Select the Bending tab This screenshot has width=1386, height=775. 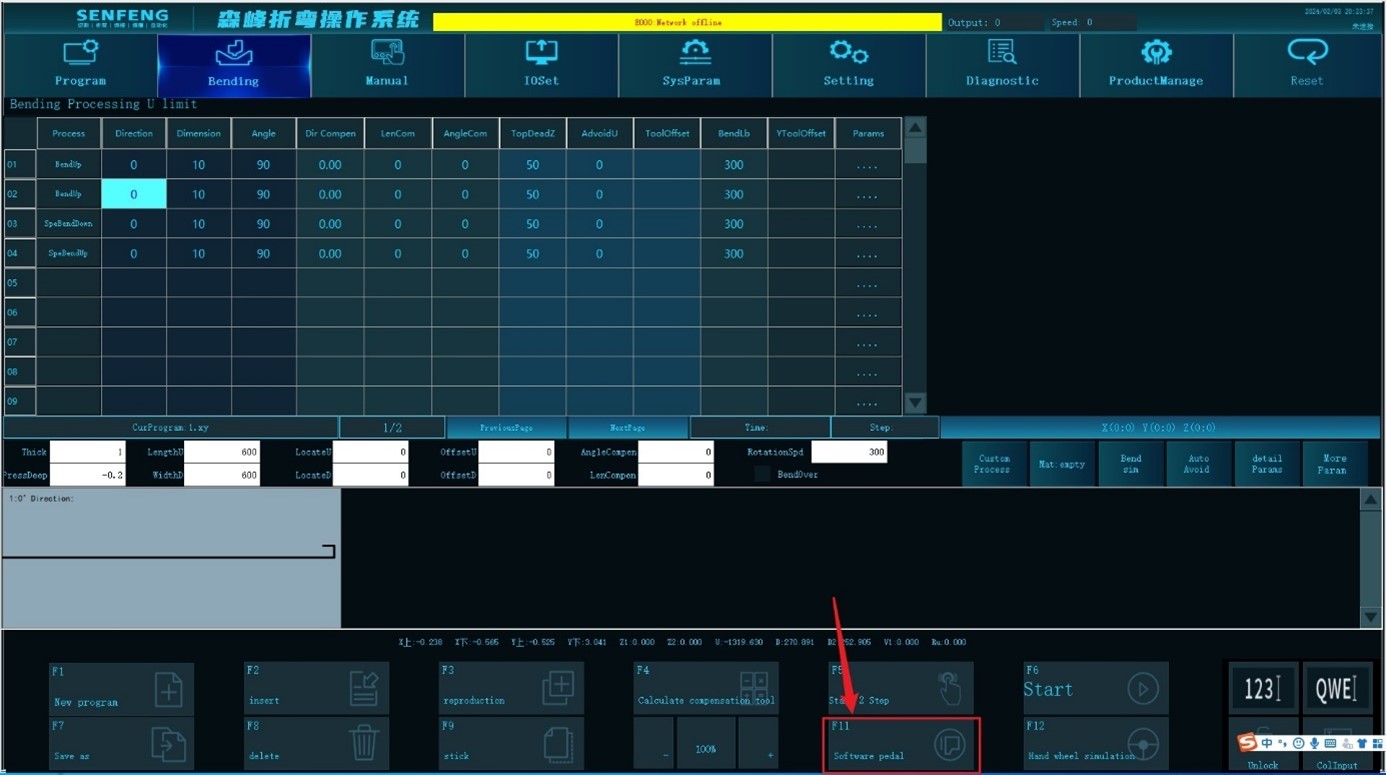coord(234,65)
